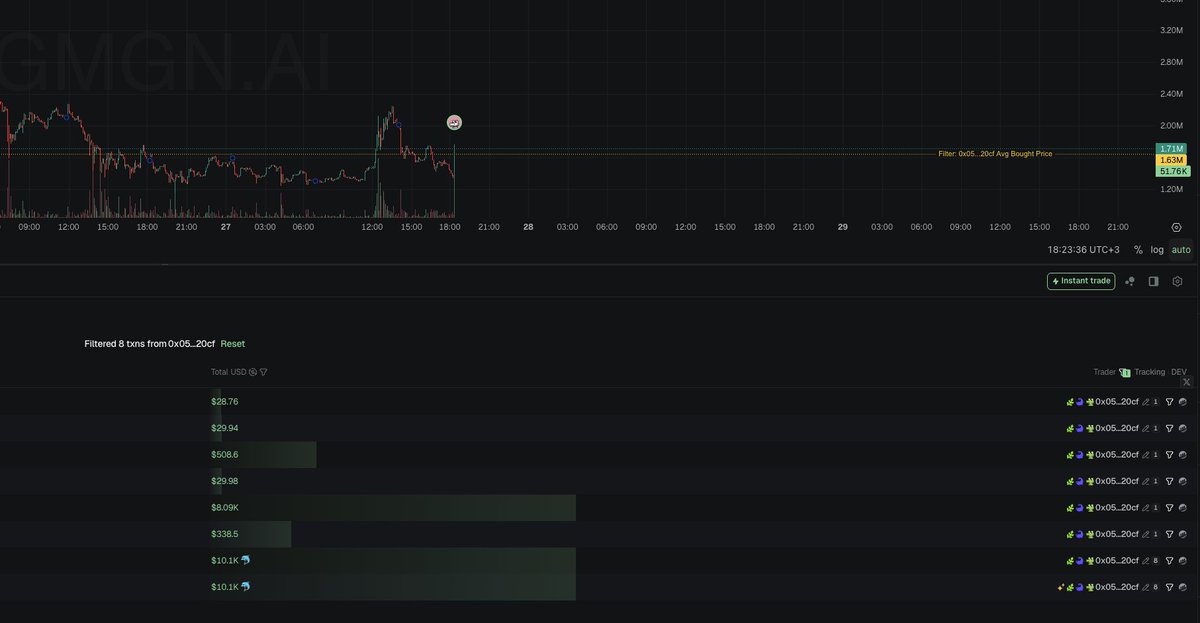Toggle auto scale on the chart
The image size is (1200, 623).
pos(1181,250)
